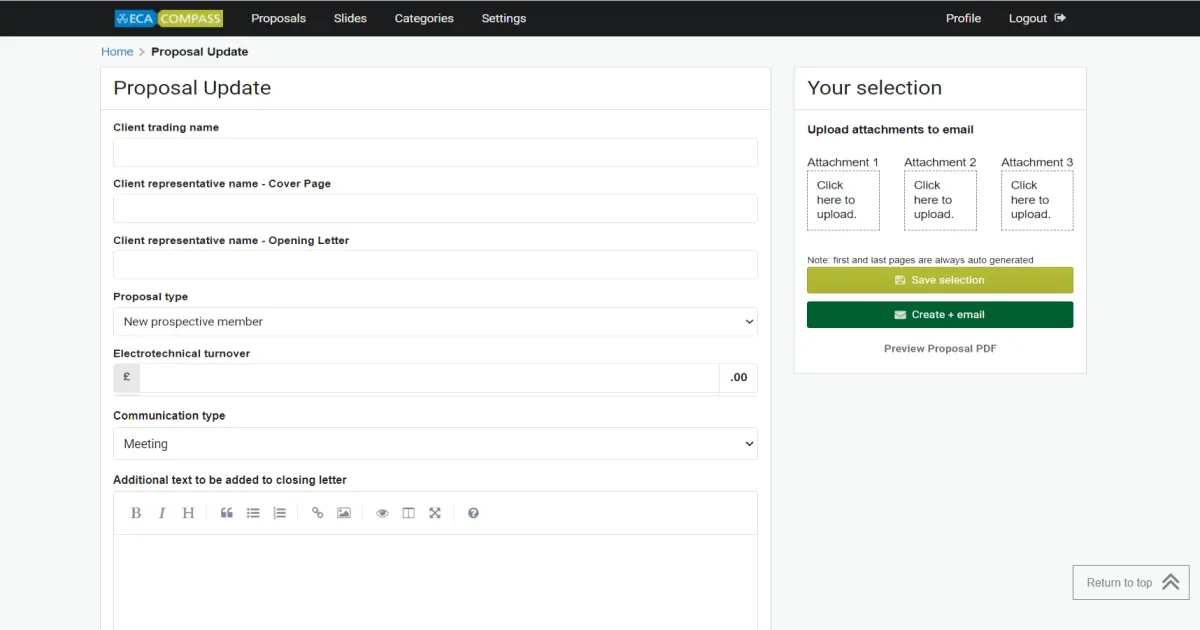Apply italic formatting in the closing letter editor

click(162, 512)
